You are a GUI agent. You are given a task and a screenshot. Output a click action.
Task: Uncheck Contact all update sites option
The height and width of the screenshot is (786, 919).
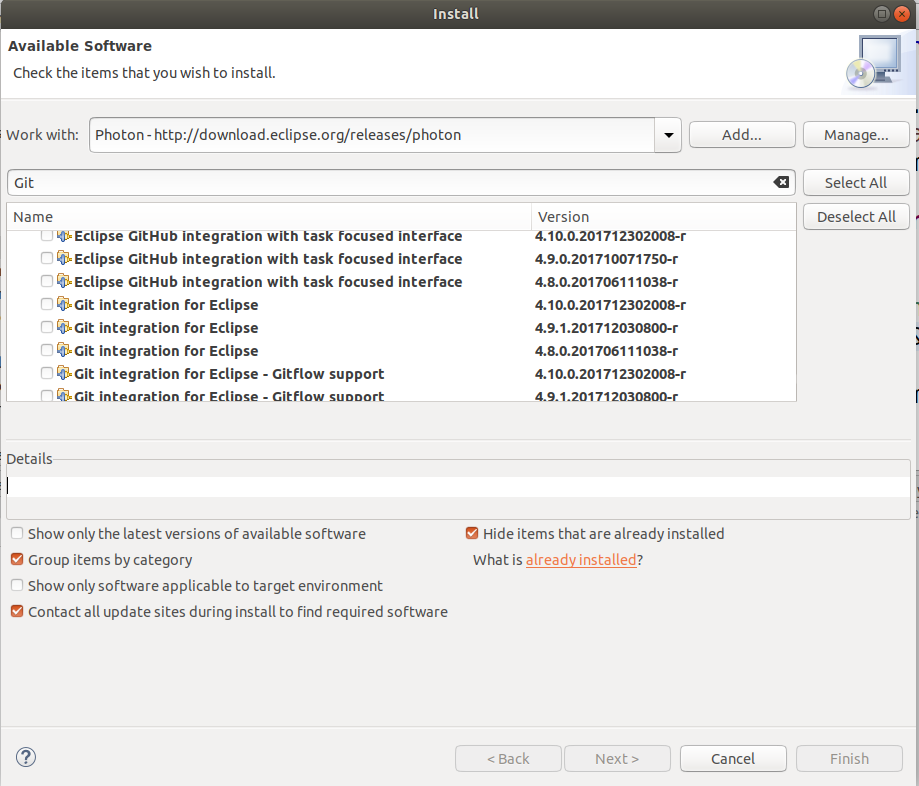pos(17,611)
